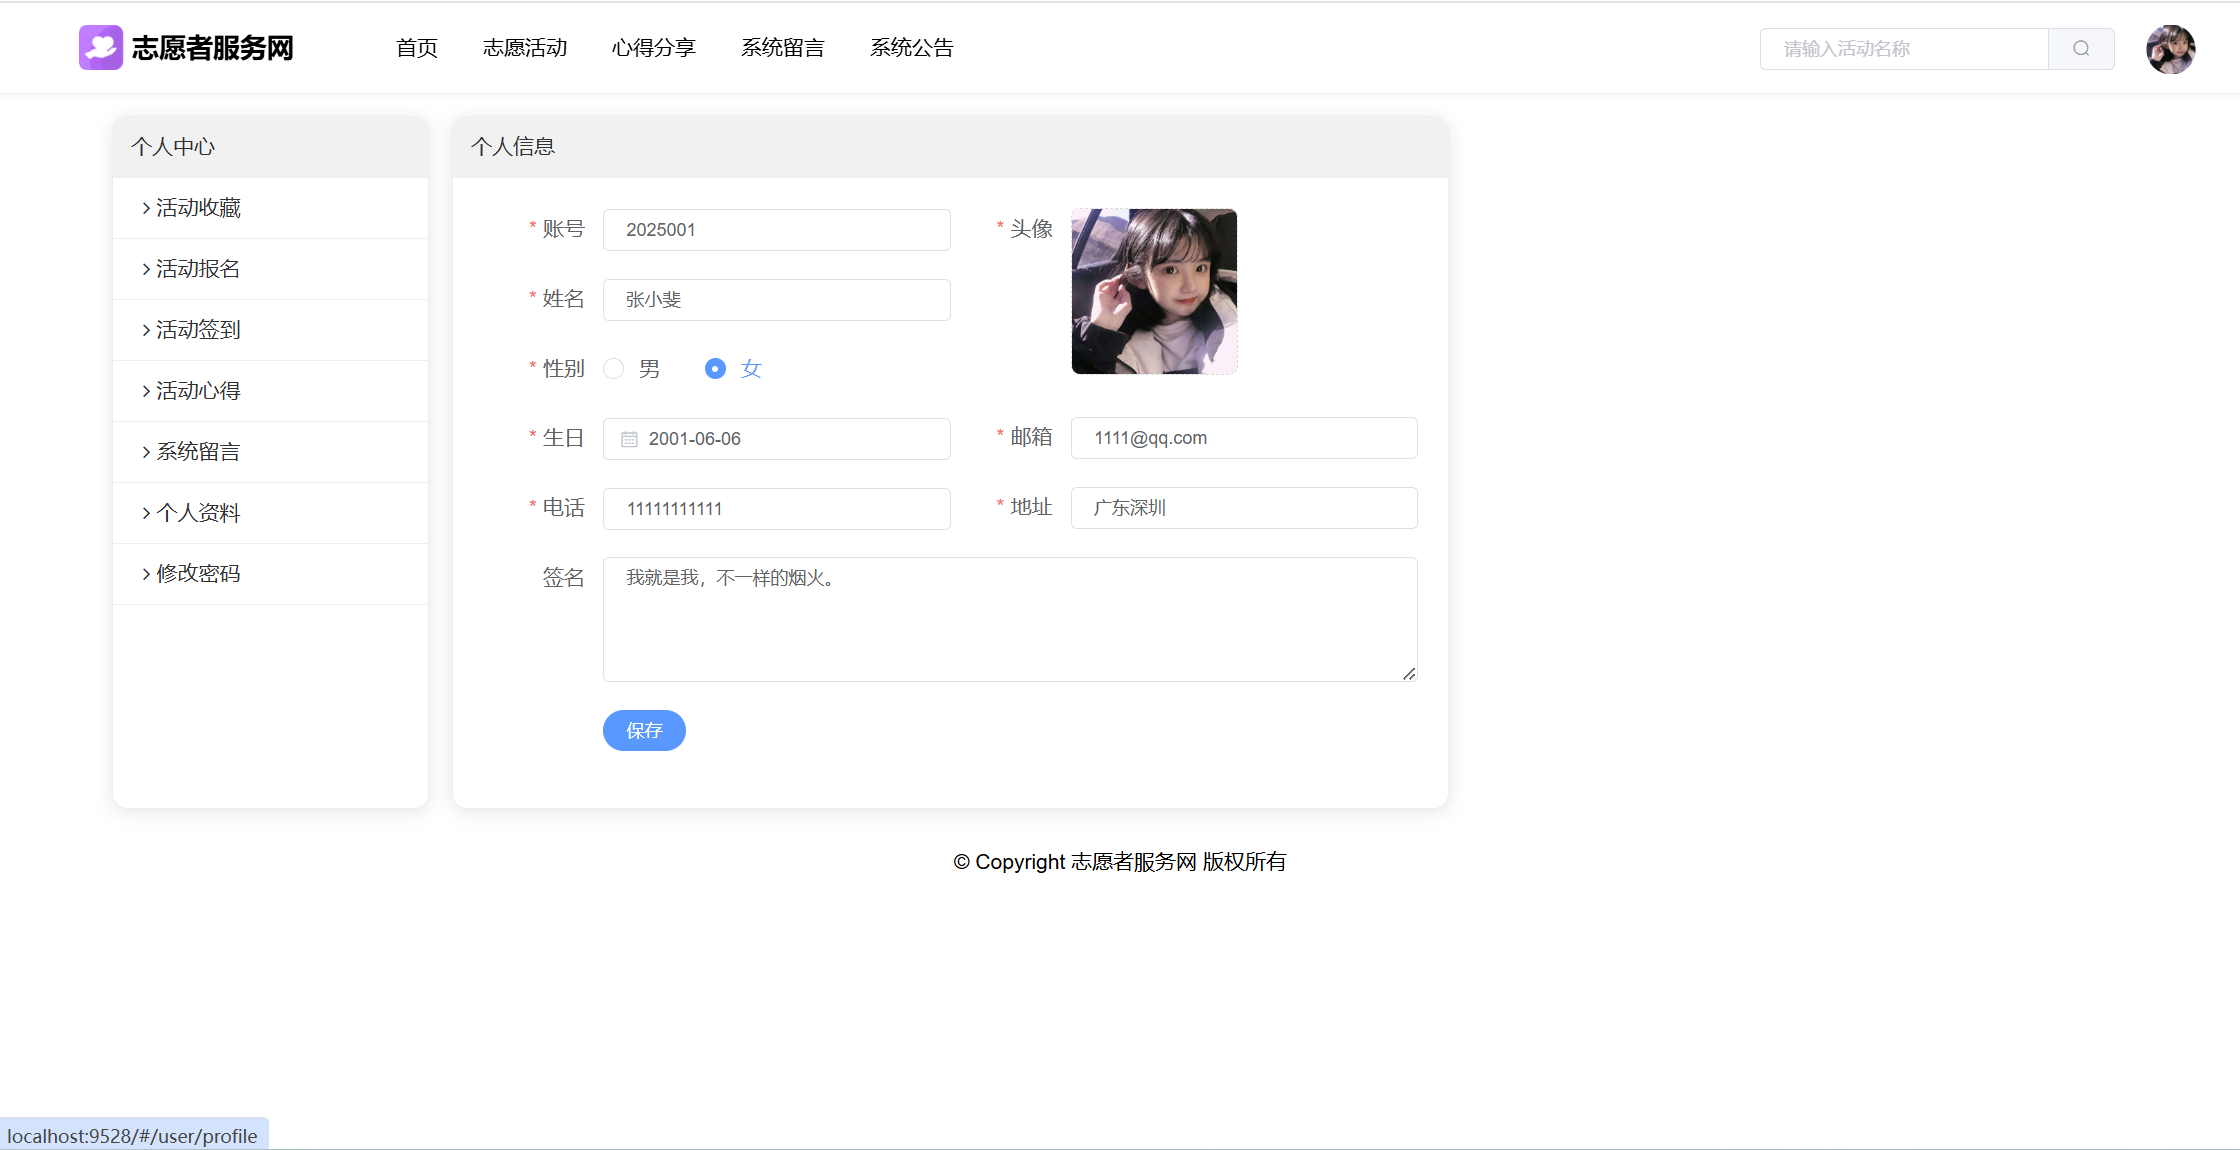
Task: Open 系统公告 nav menu item
Action: [911, 48]
